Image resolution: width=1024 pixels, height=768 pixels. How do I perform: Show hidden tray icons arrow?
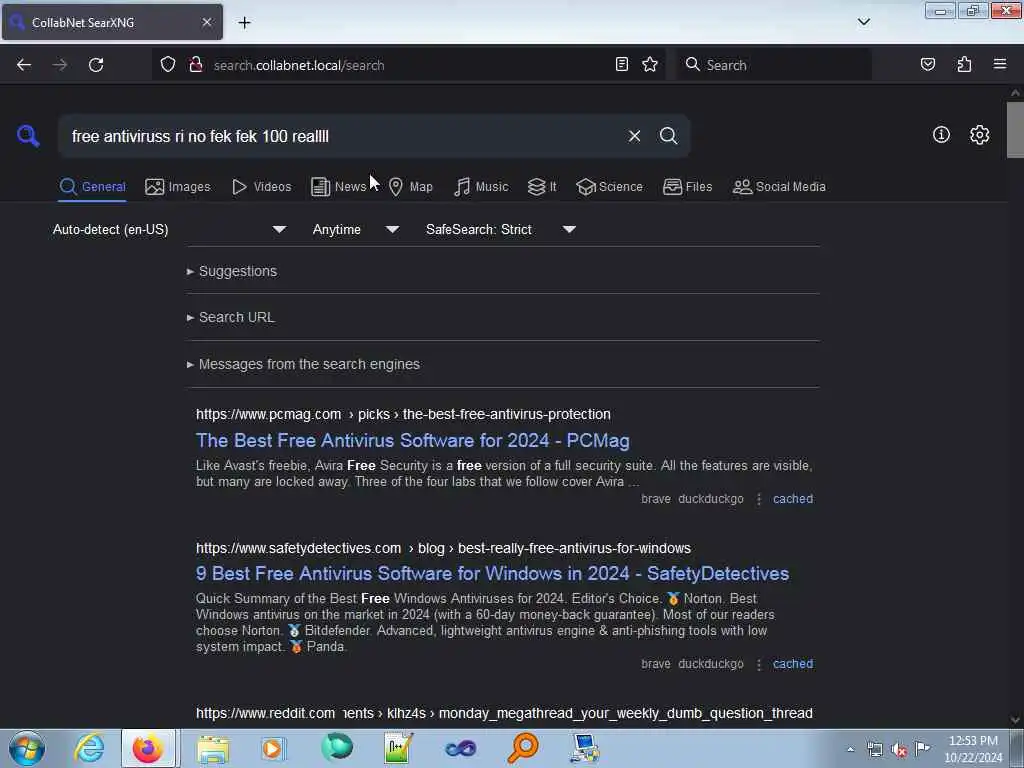tap(850, 750)
